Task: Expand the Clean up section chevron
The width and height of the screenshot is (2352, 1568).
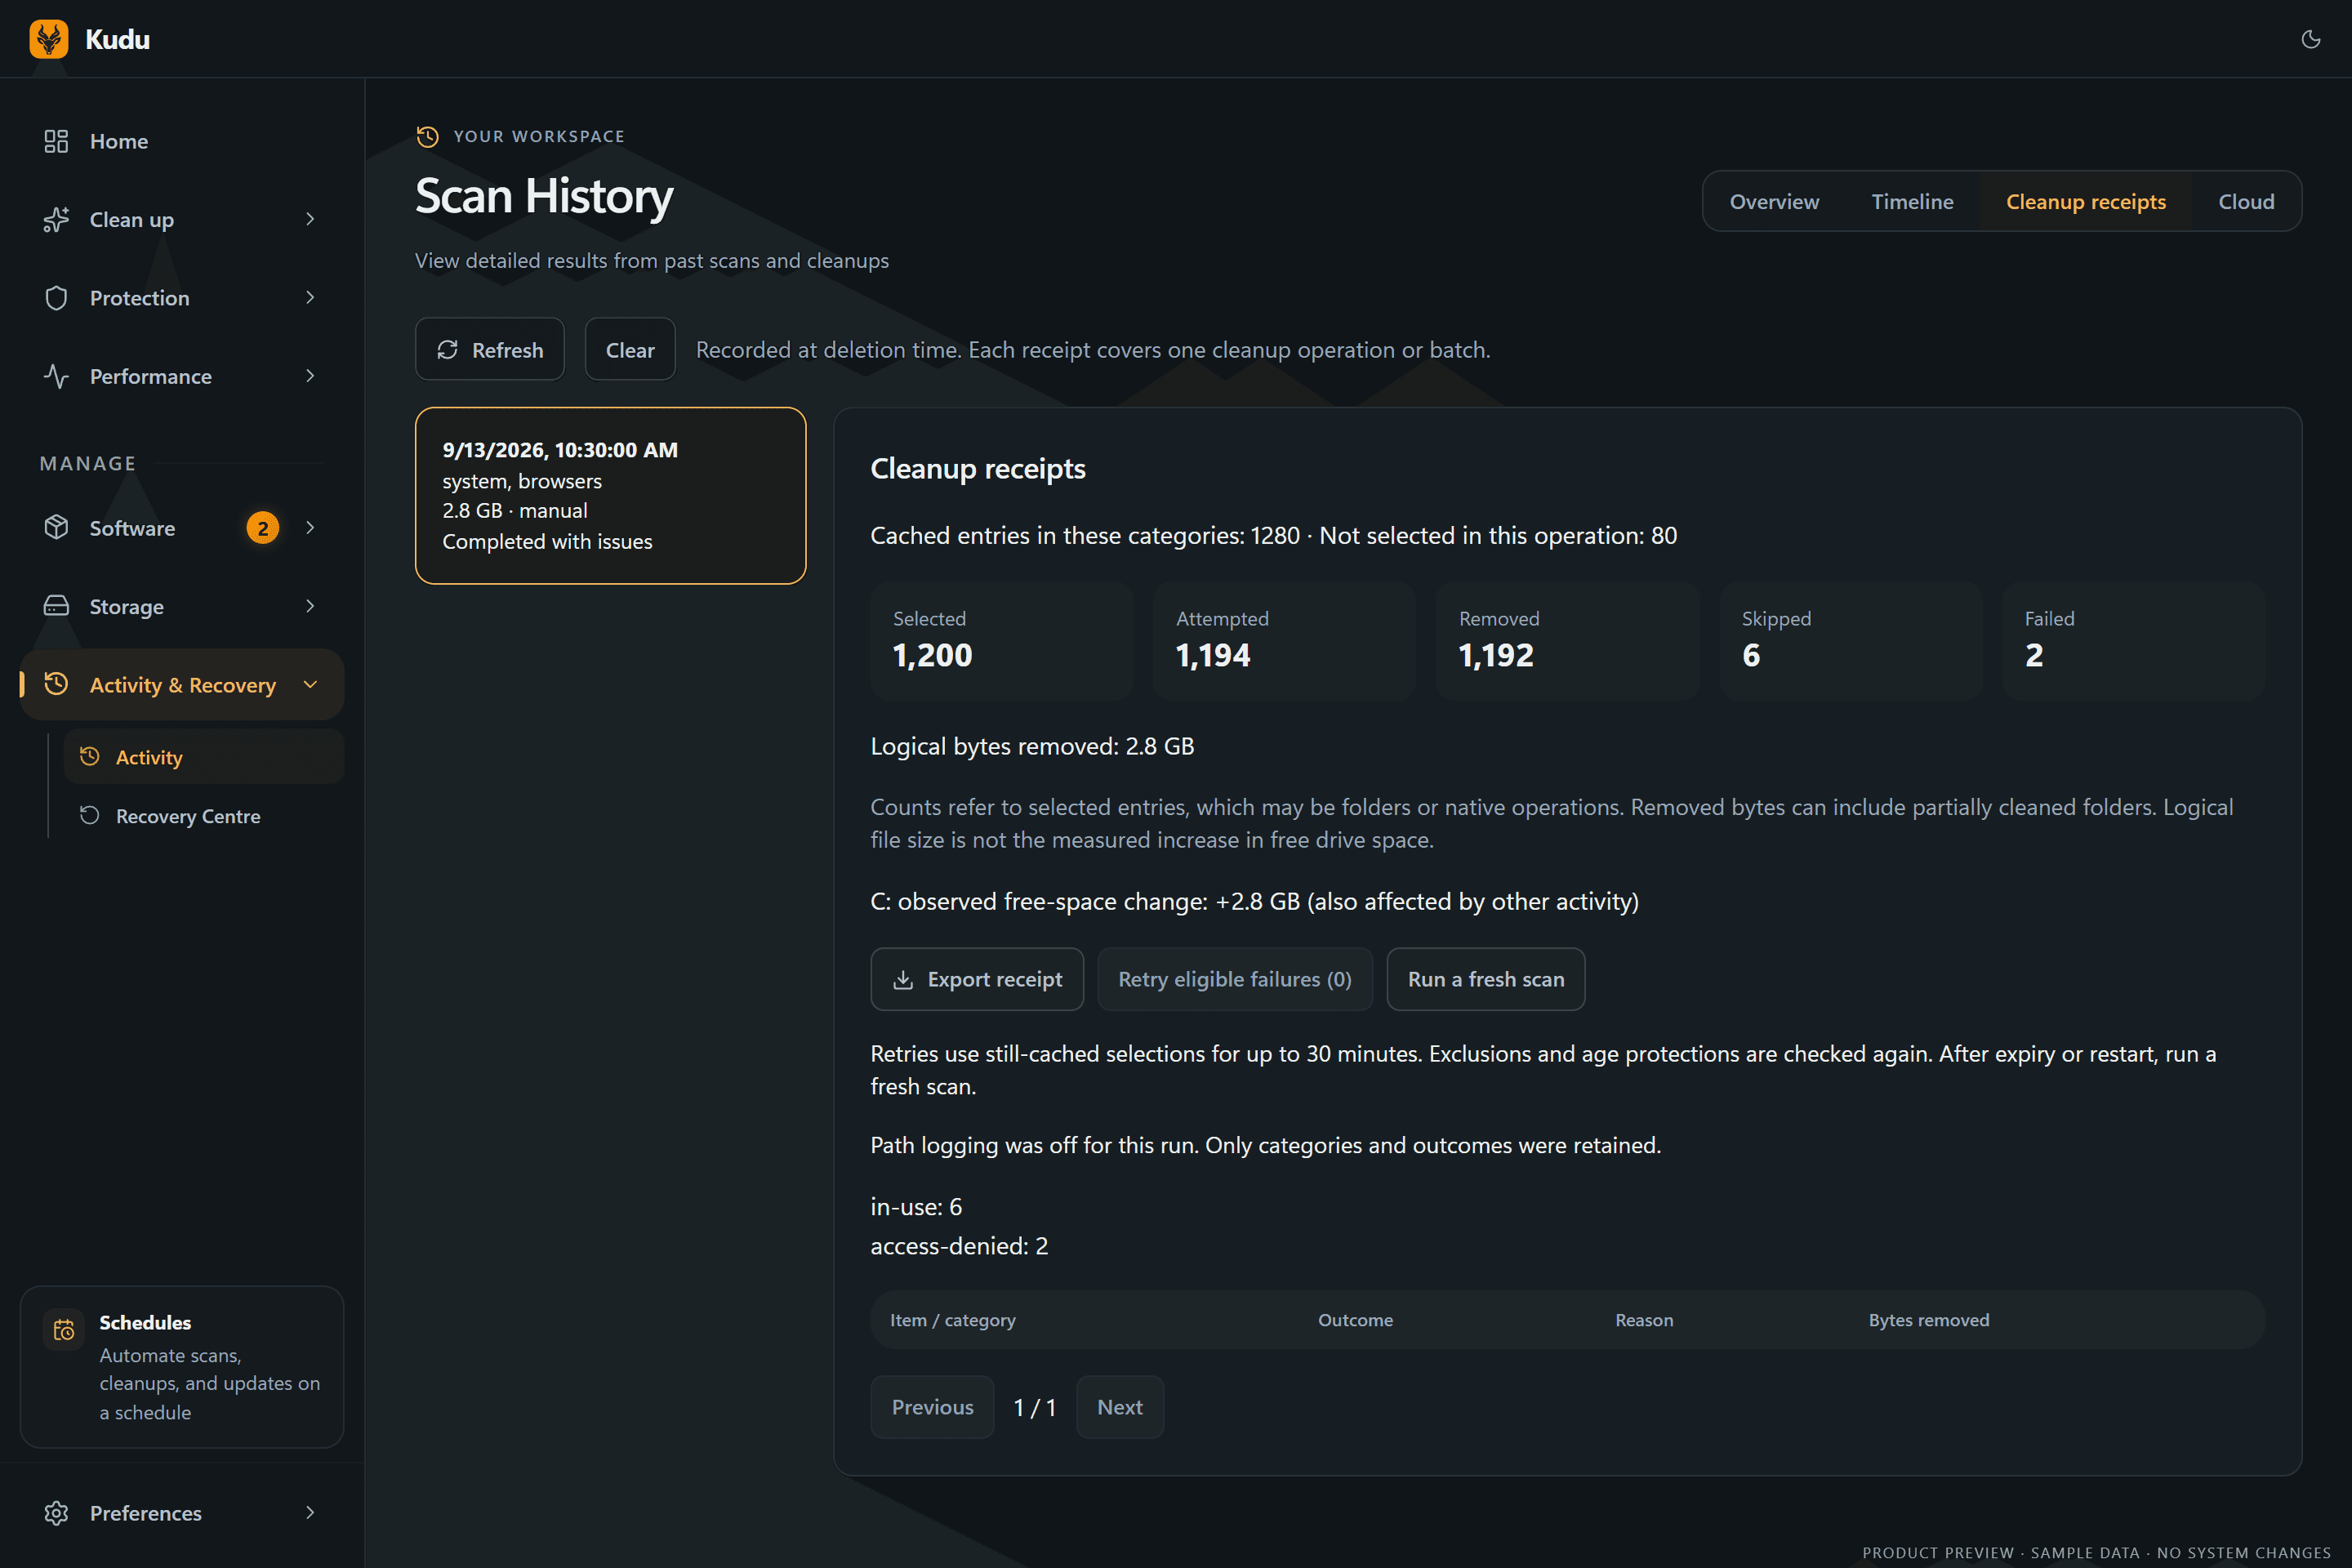Action: point(310,219)
